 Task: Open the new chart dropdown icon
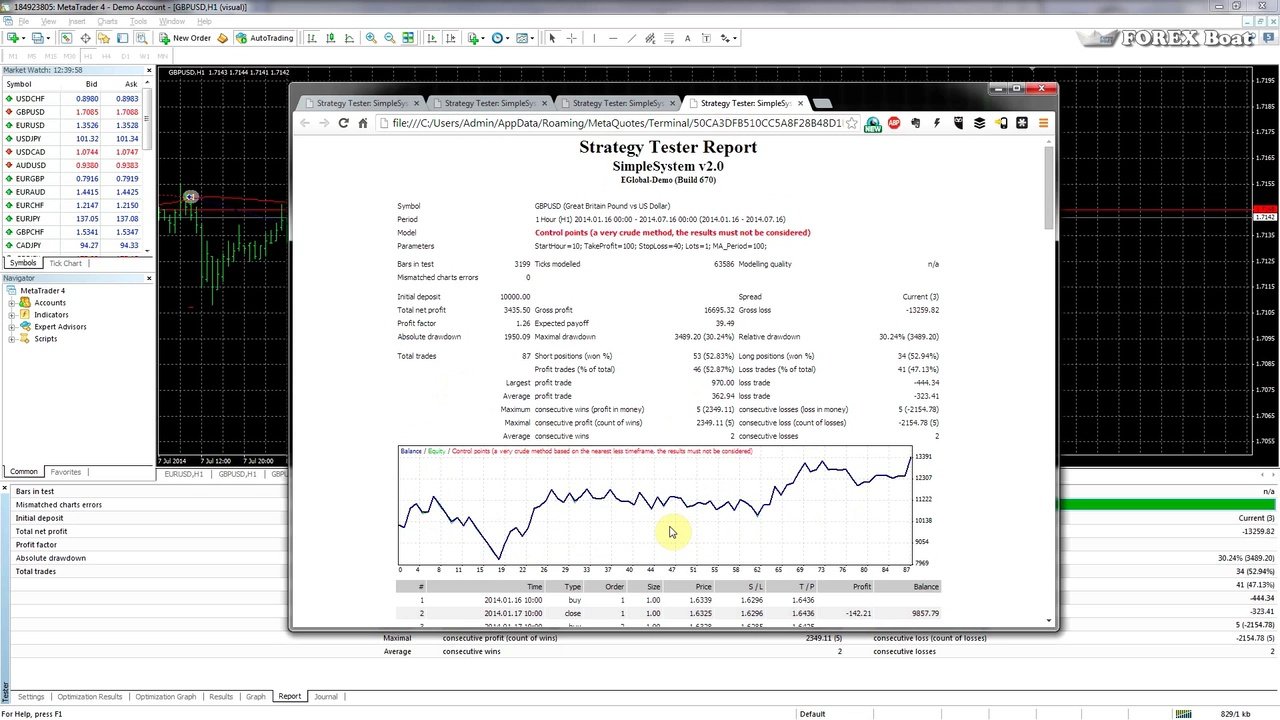(16, 38)
